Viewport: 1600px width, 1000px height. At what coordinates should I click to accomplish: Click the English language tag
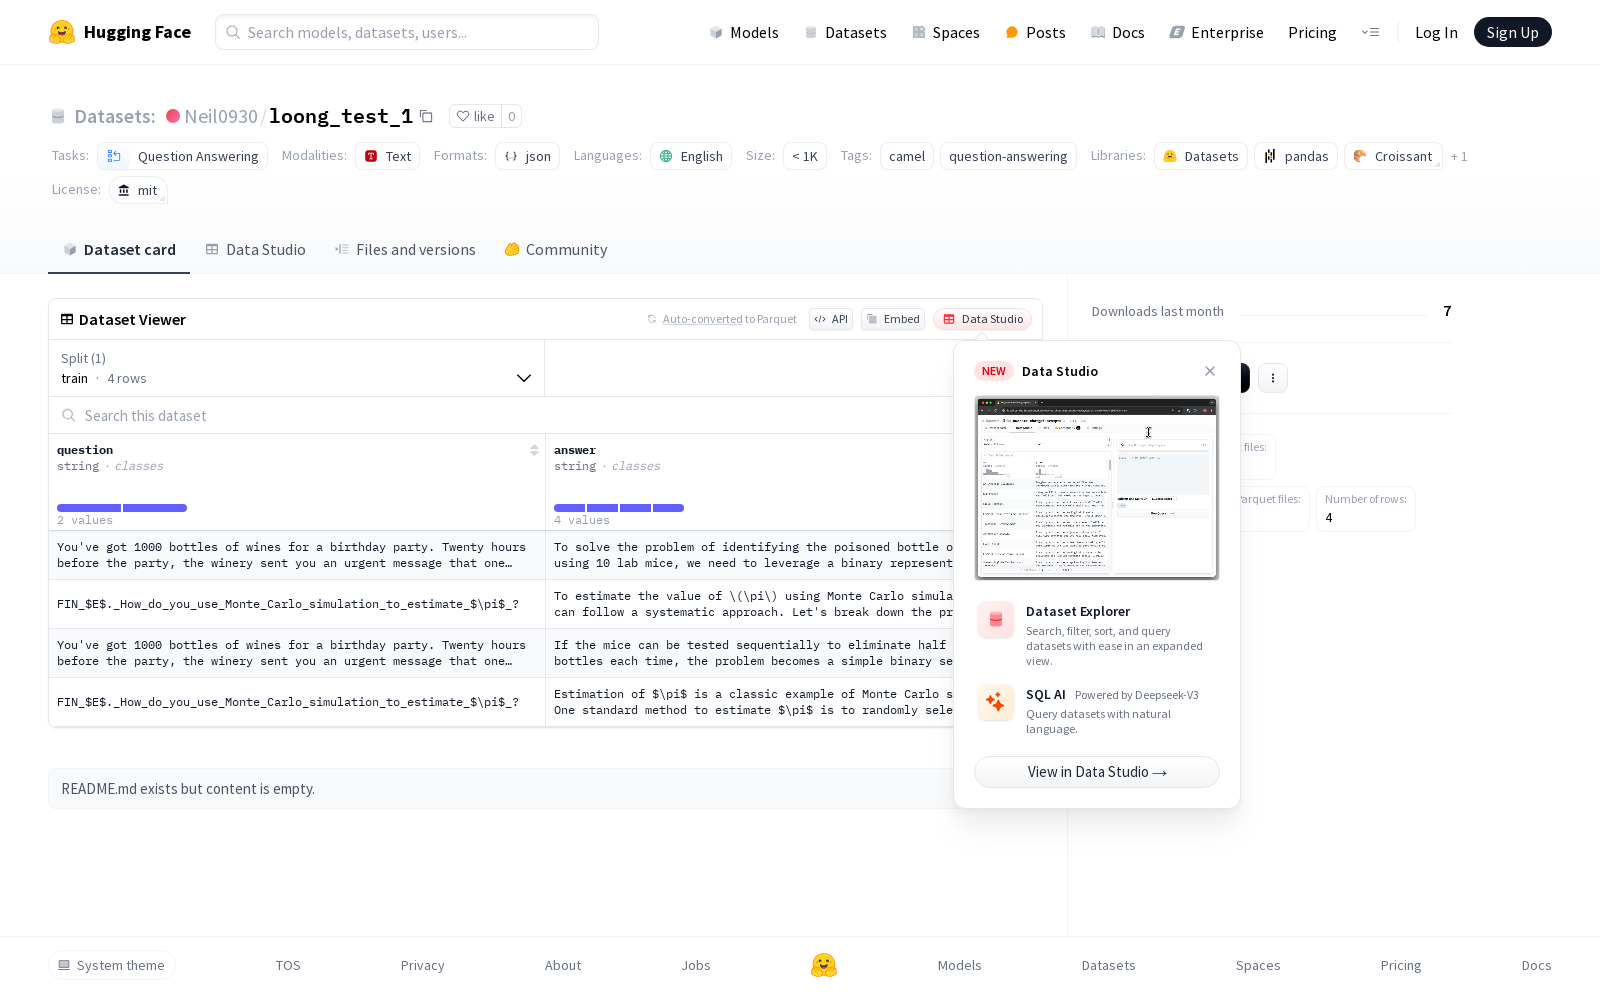coord(691,156)
